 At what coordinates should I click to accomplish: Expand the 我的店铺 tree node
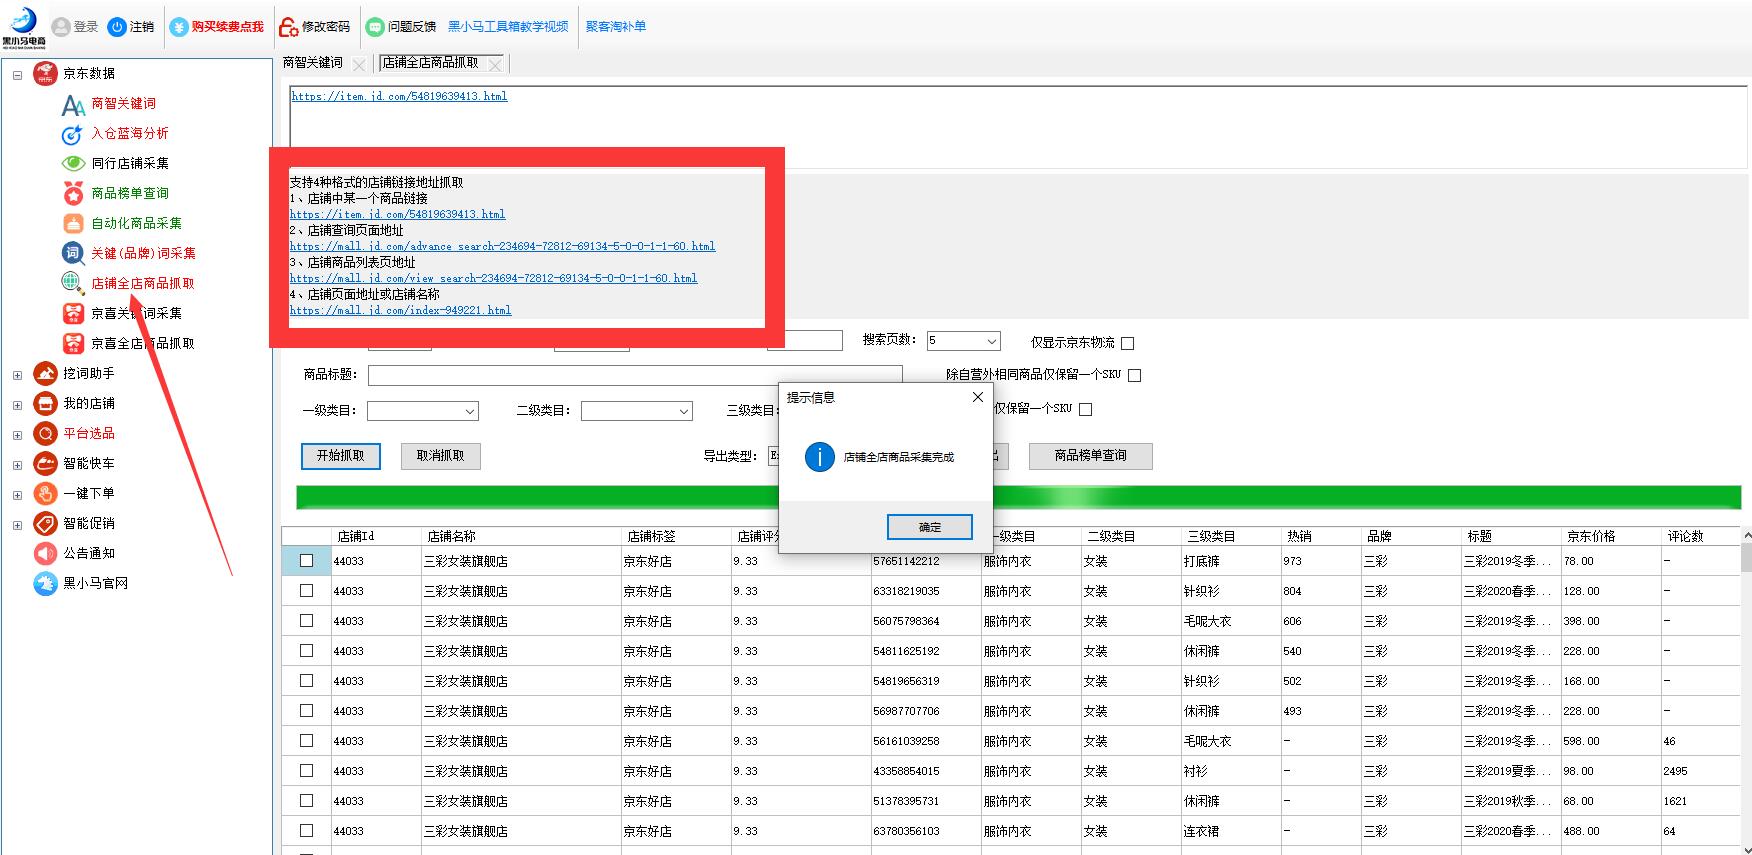click(x=17, y=405)
